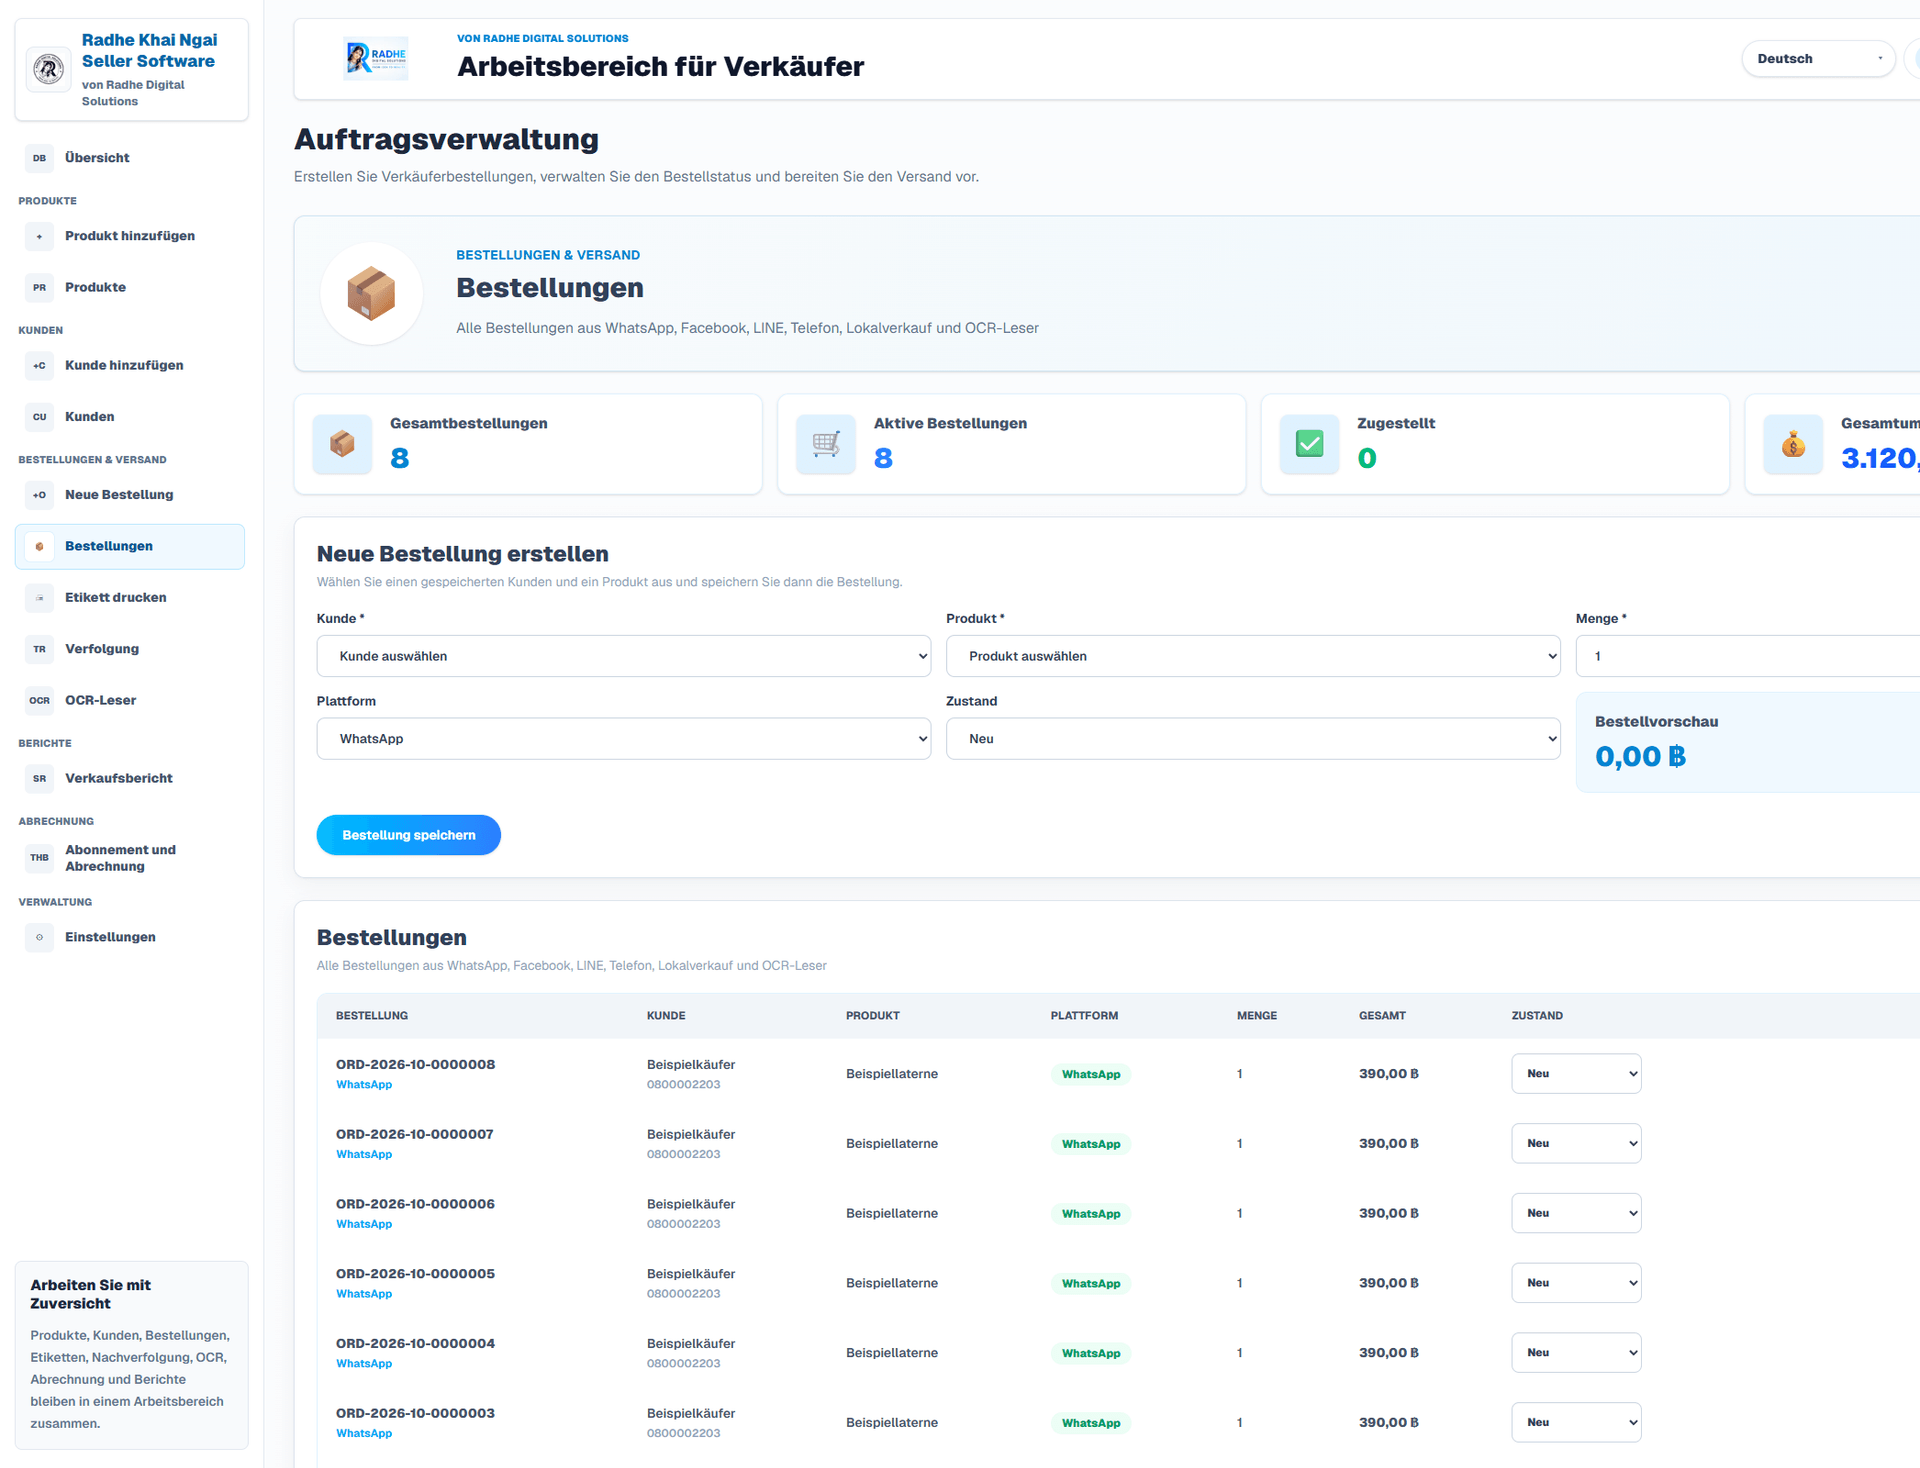
Task: Open the Übersicht dashboard icon
Action: pos(39,158)
